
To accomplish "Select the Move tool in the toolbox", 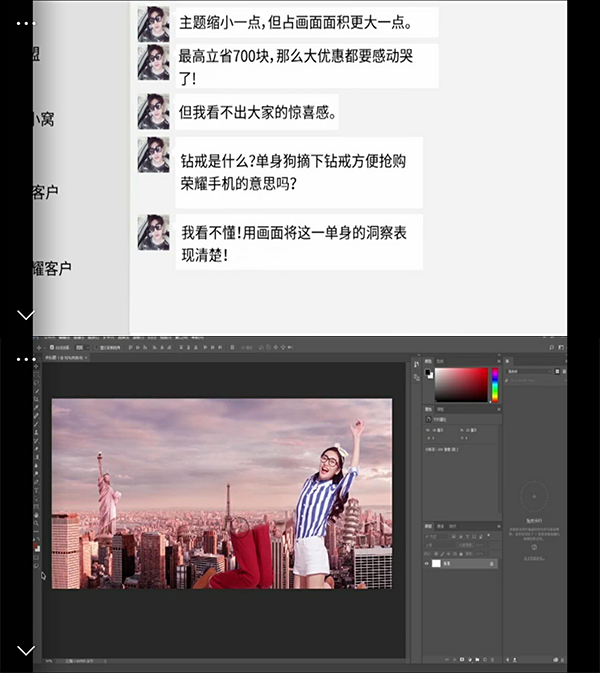I will pos(36,367).
